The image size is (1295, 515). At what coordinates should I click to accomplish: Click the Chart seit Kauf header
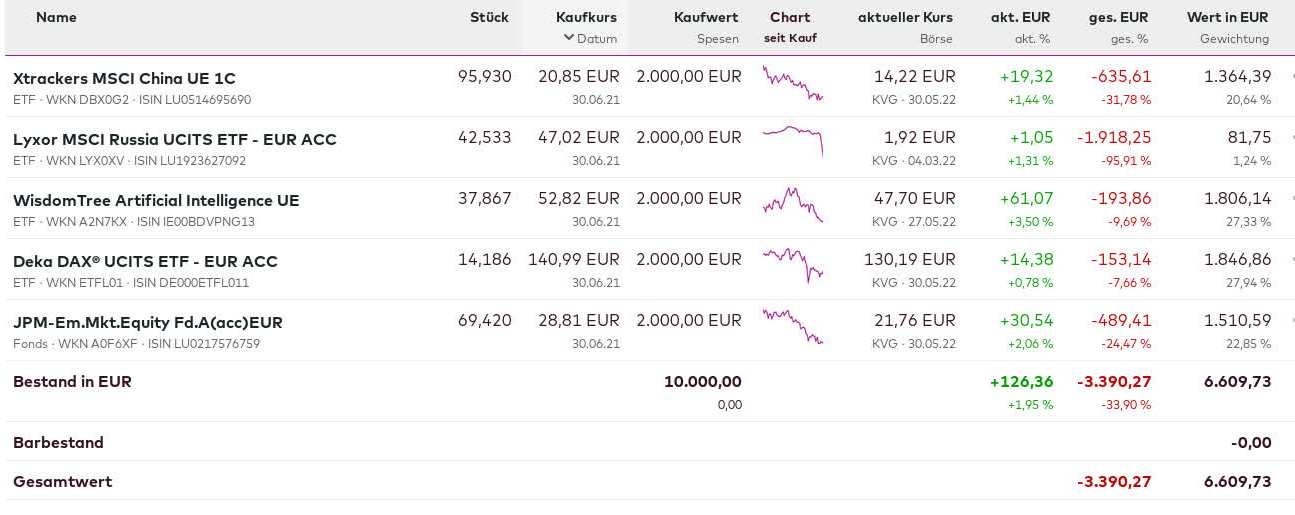[790, 17]
